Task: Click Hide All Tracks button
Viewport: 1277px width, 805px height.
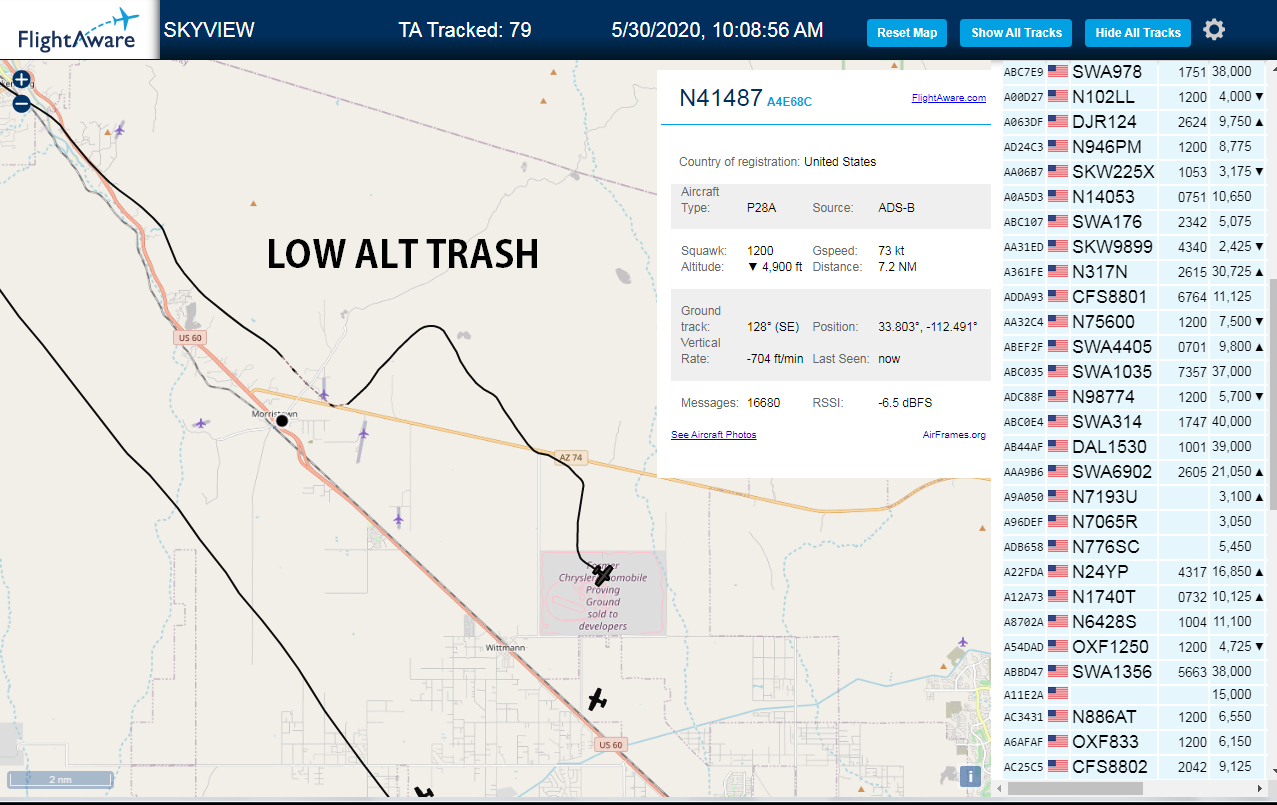Action: coord(1138,33)
